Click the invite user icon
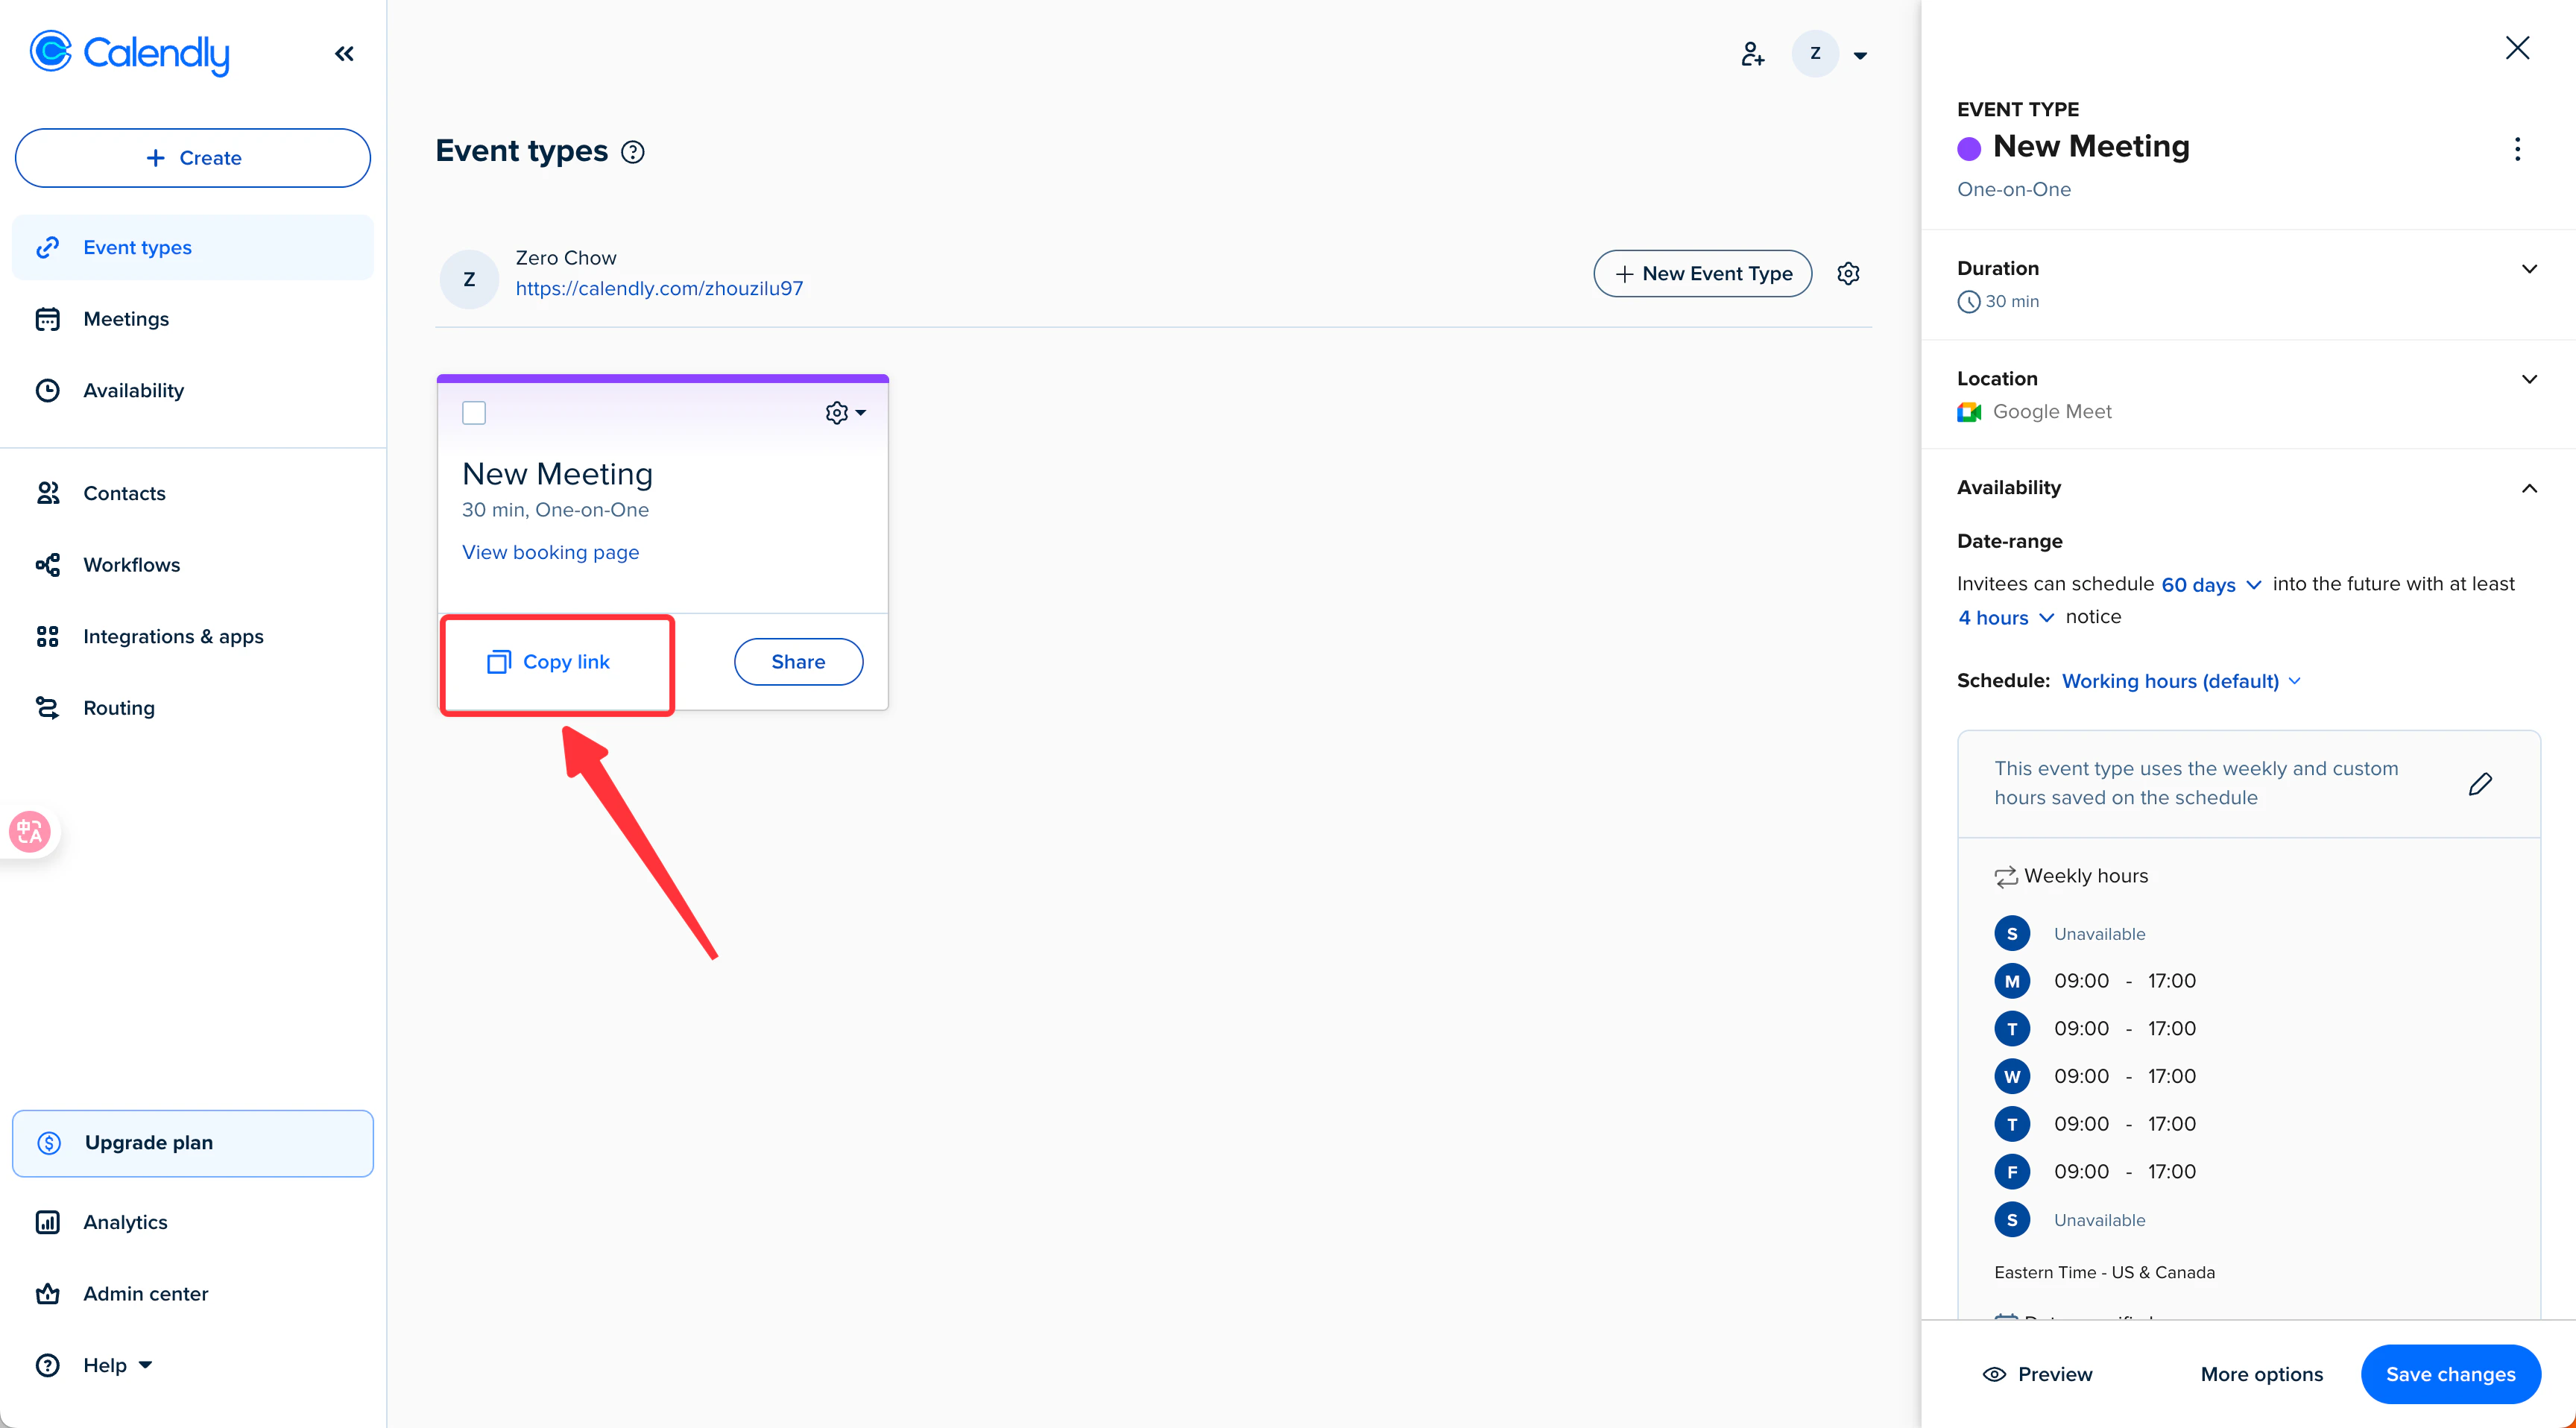Viewport: 2576px width, 1428px height. (1752, 54)
